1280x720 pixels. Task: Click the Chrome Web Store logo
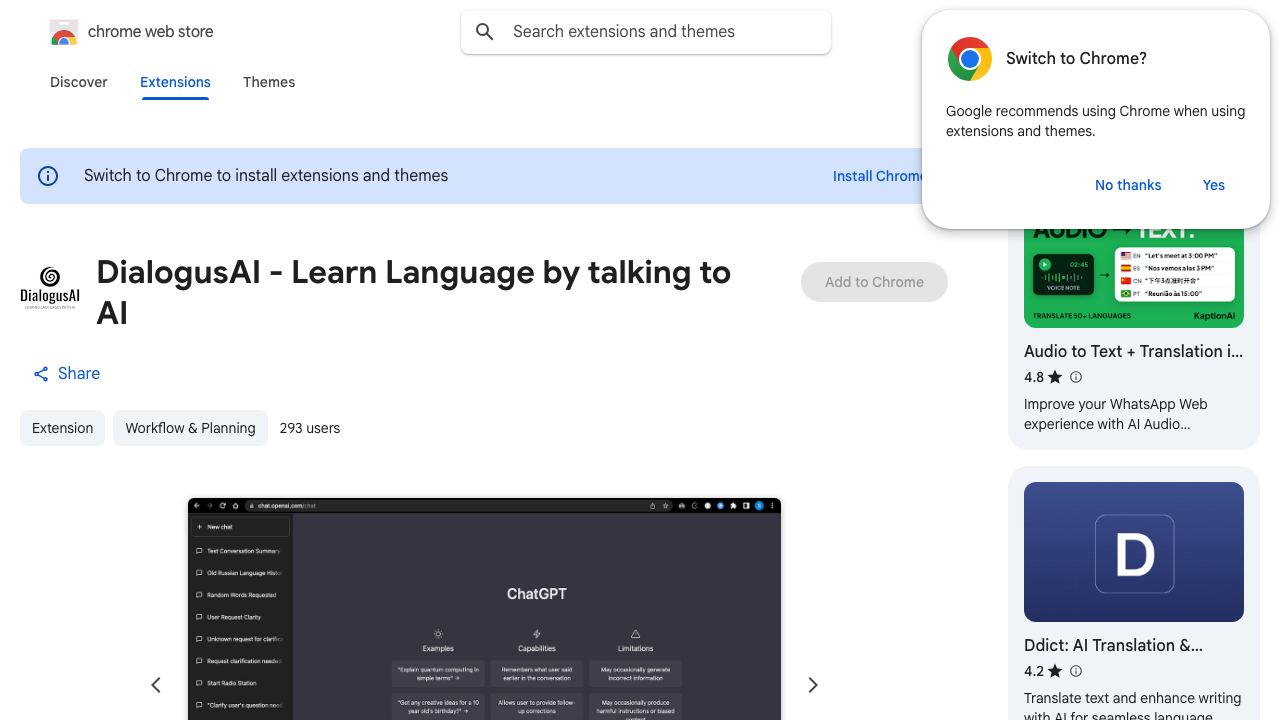[64, 33]
